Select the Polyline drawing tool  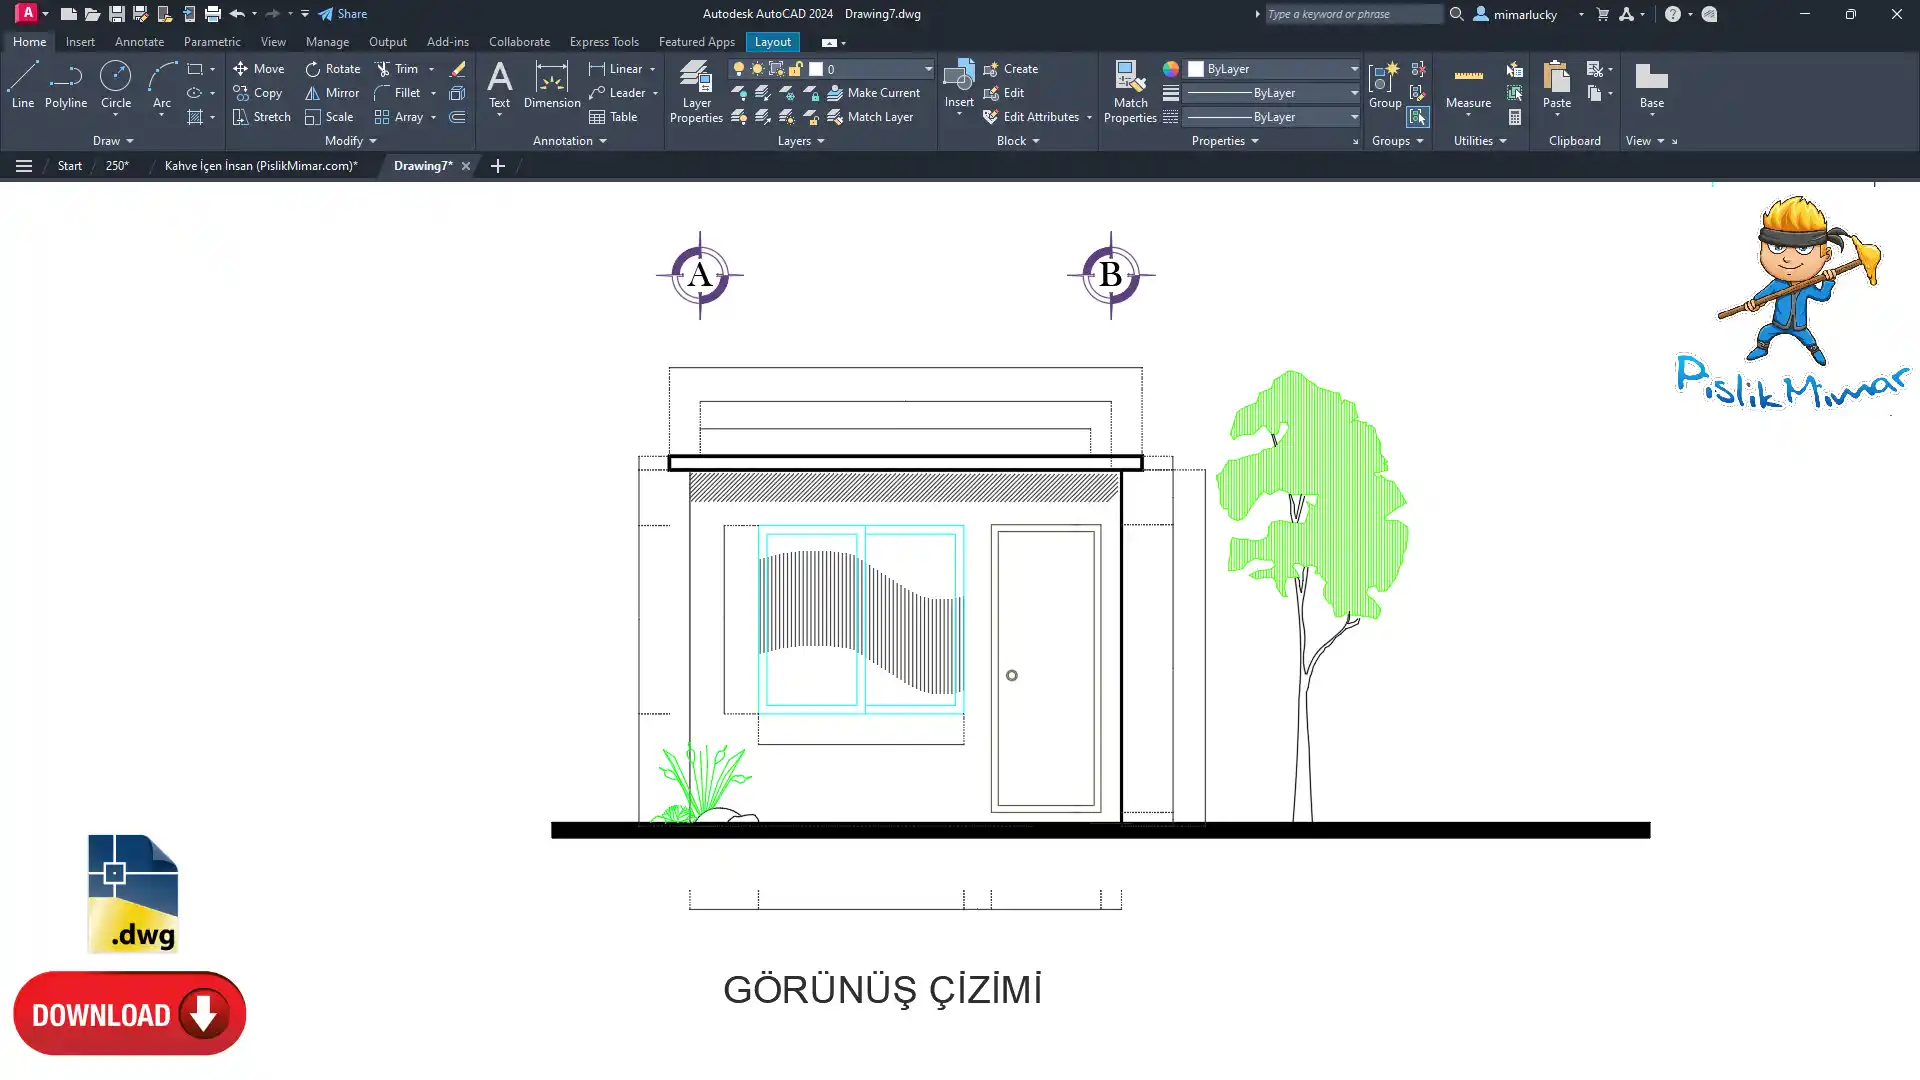click(65, 84)
